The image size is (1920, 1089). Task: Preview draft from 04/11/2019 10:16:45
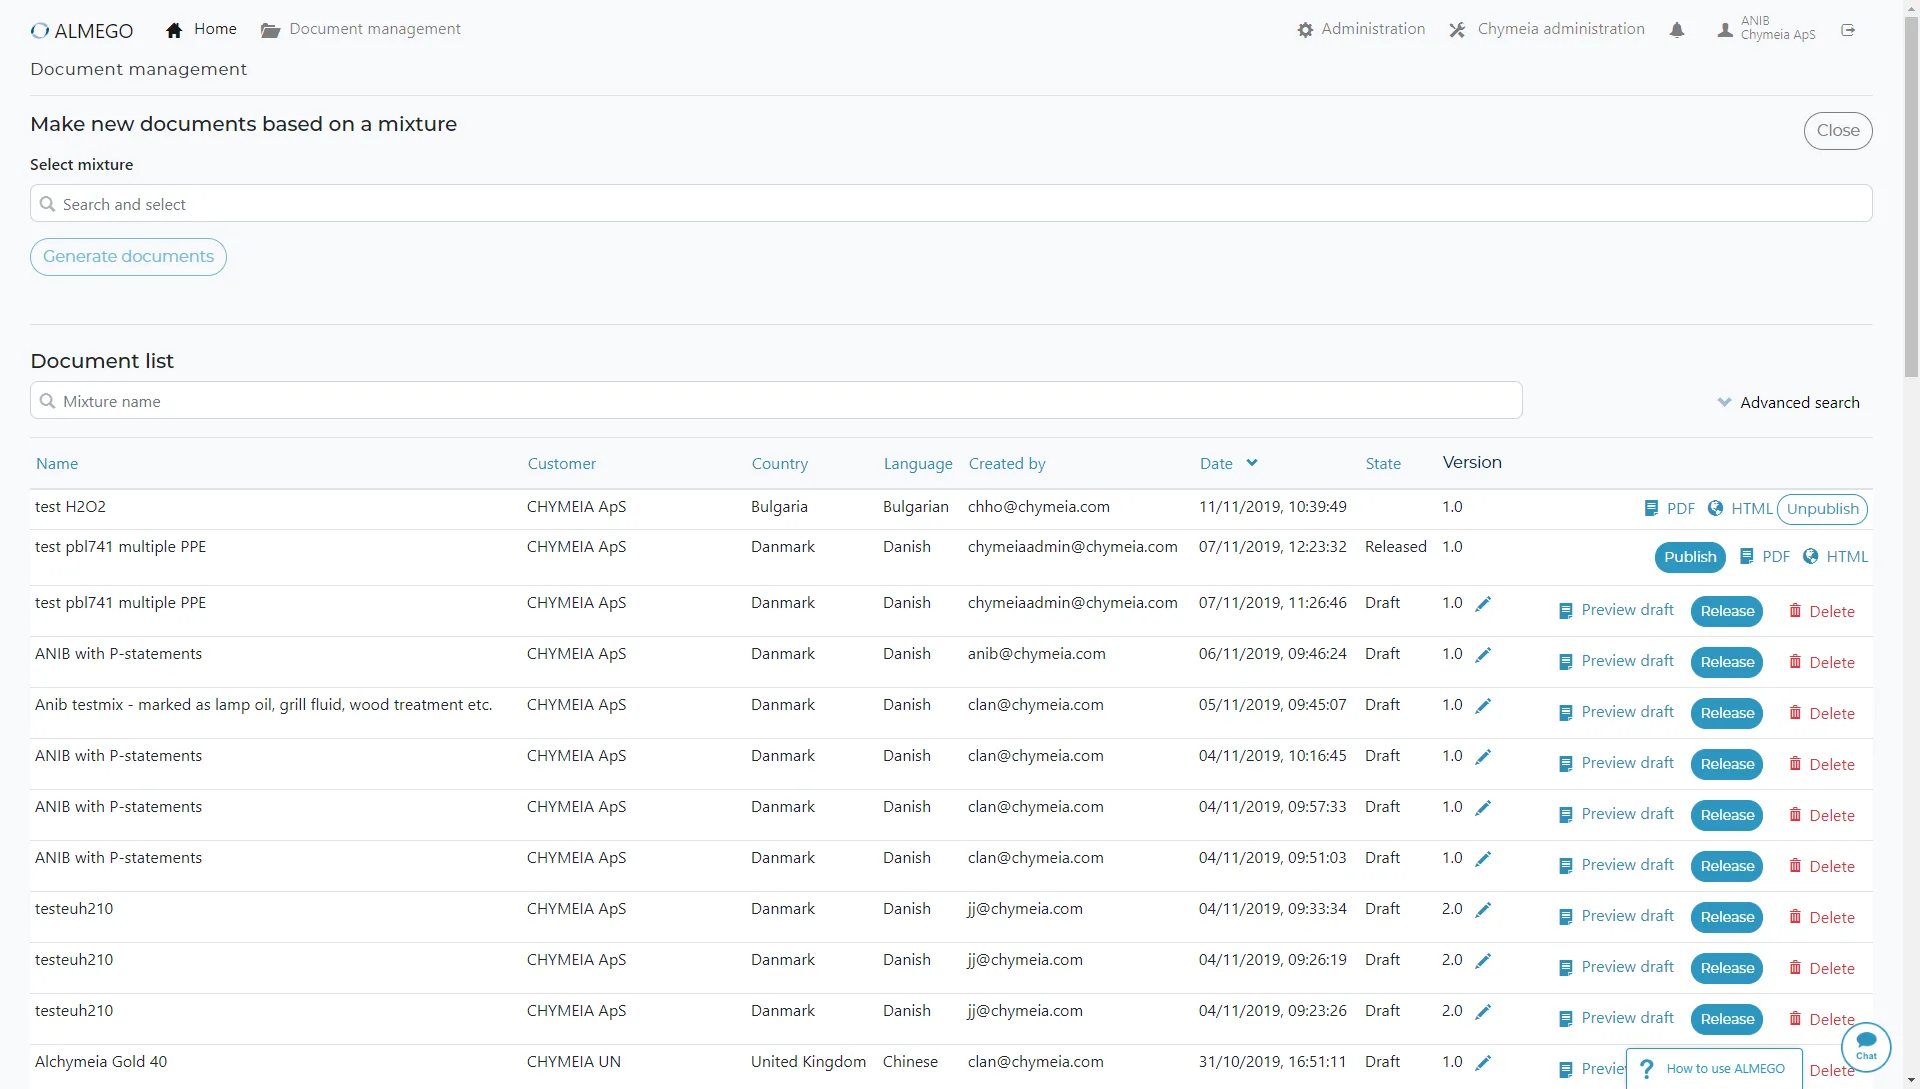1616,763
